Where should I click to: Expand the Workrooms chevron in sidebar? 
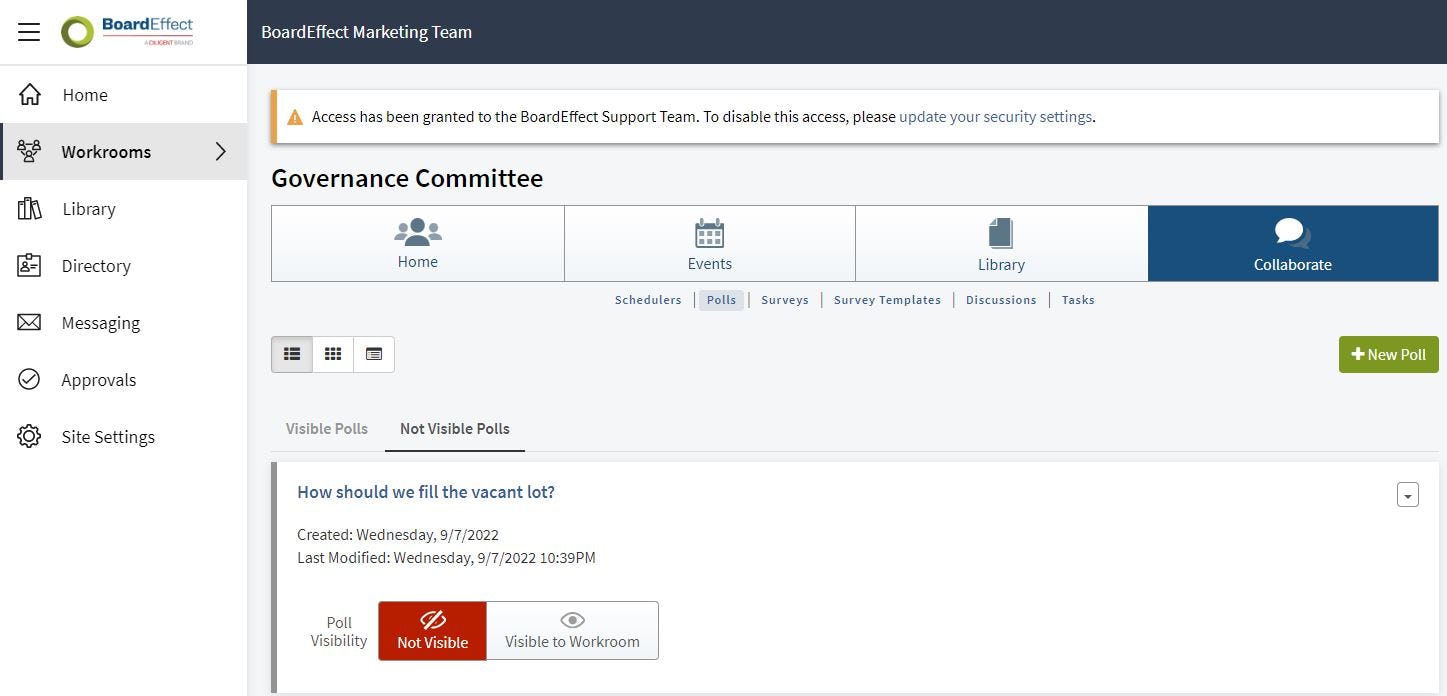(221, 151)
